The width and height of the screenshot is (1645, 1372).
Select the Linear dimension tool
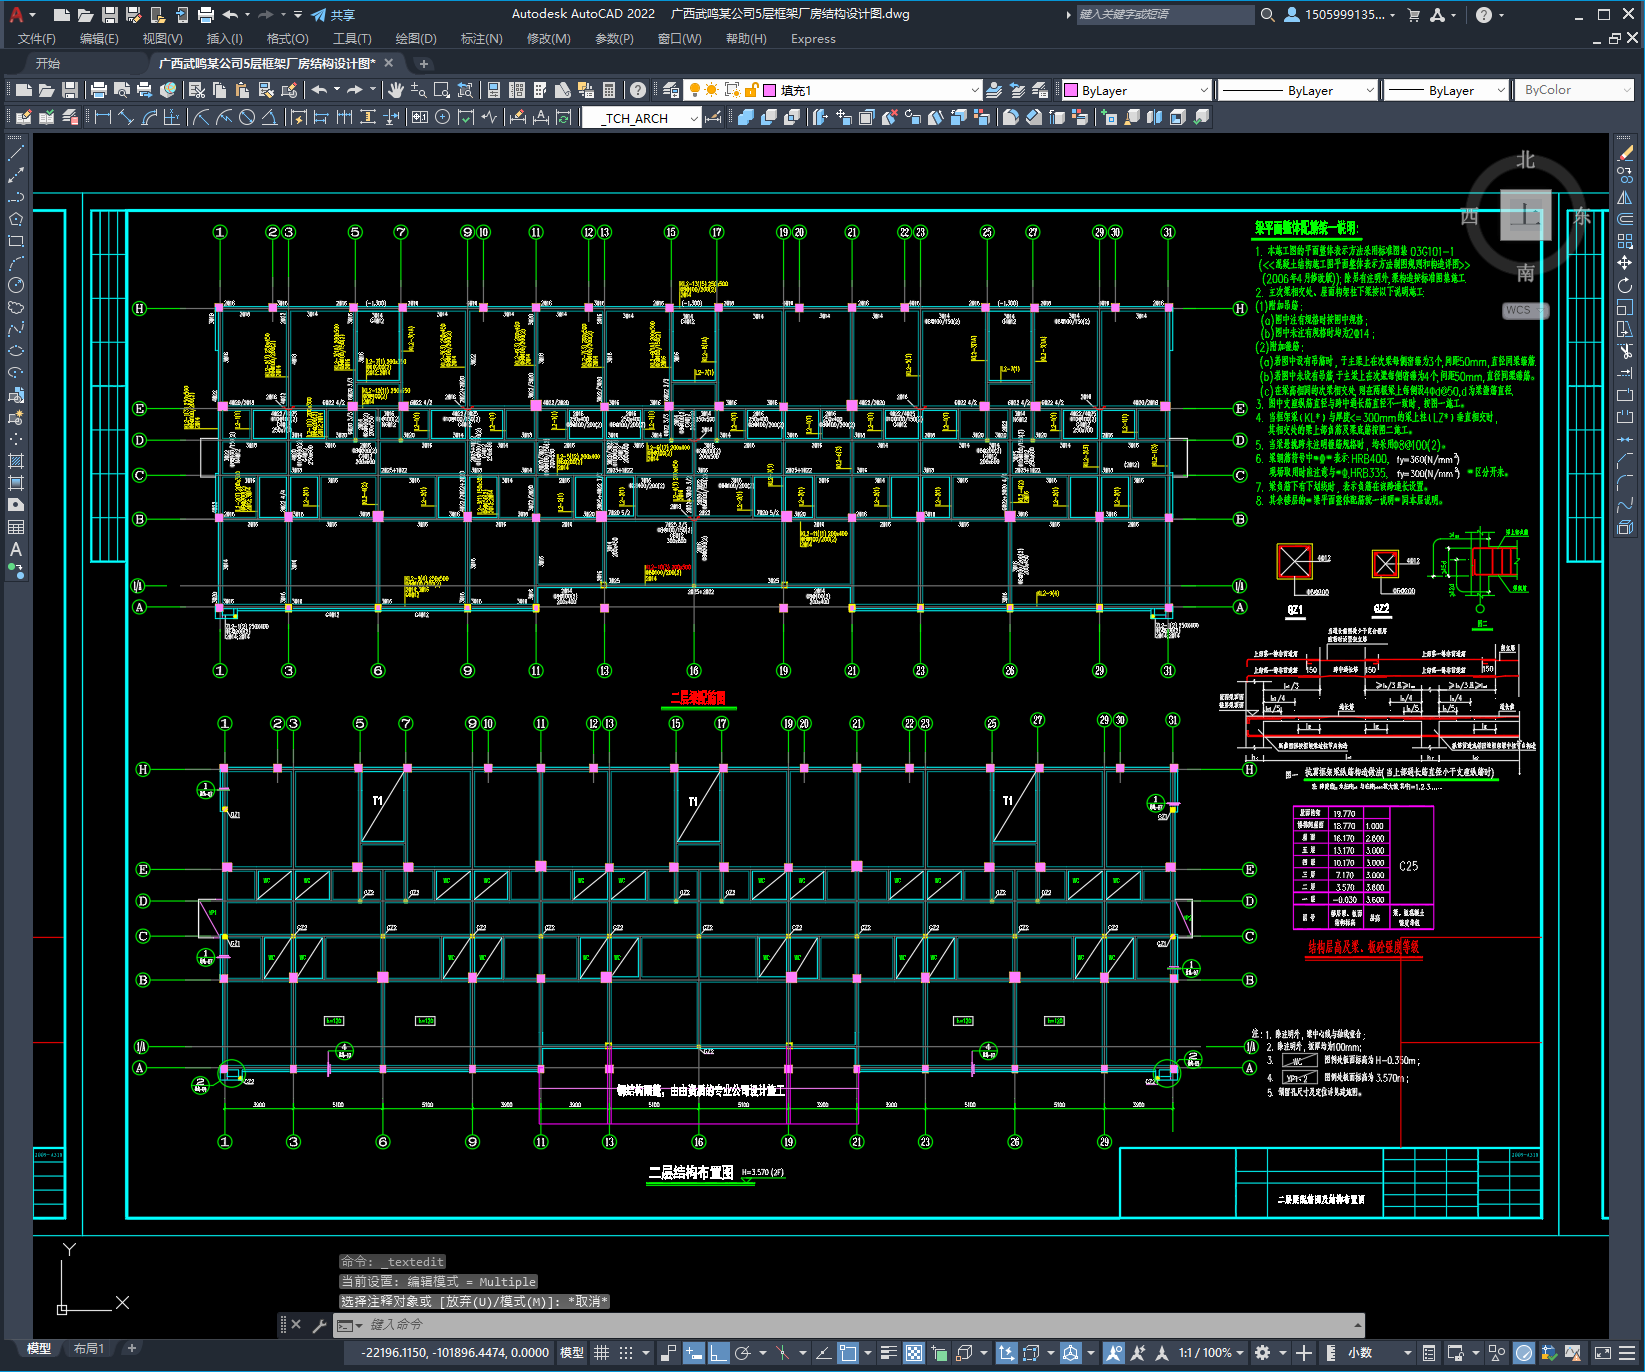click(103, 117)
